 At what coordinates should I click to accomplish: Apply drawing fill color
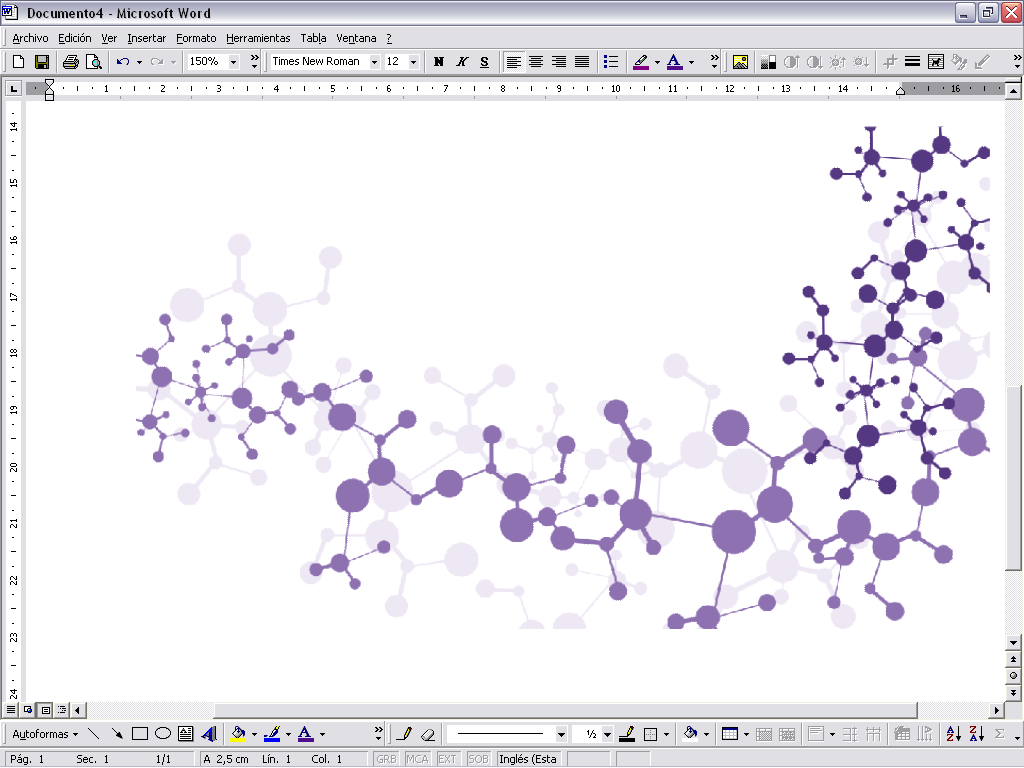pyautogui.click(x=238, y=733)
